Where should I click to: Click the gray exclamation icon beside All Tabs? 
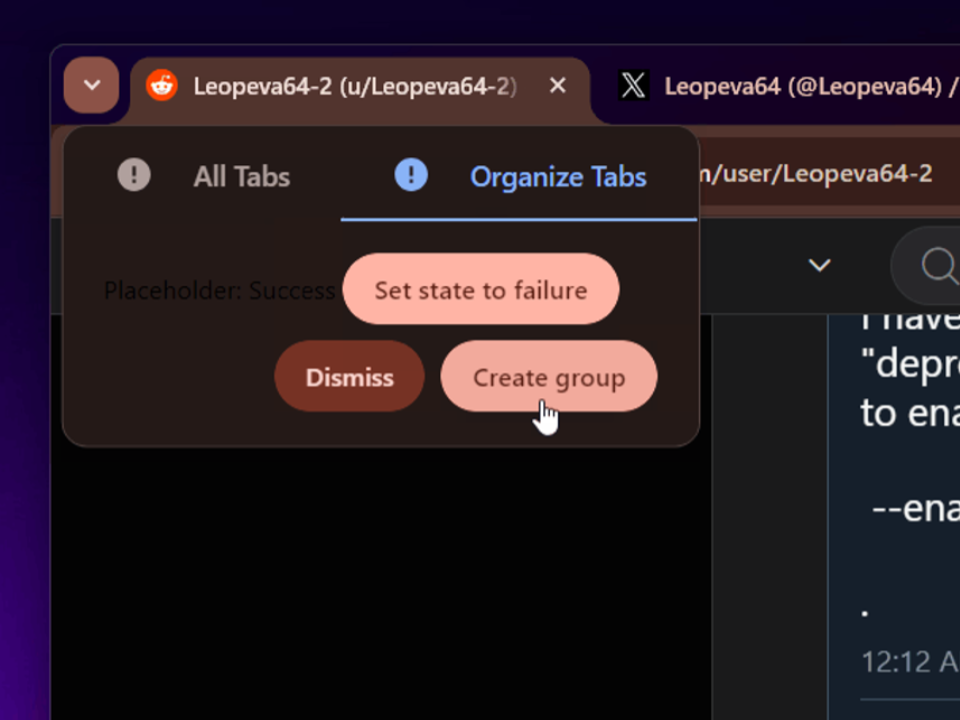pos(134,174)
